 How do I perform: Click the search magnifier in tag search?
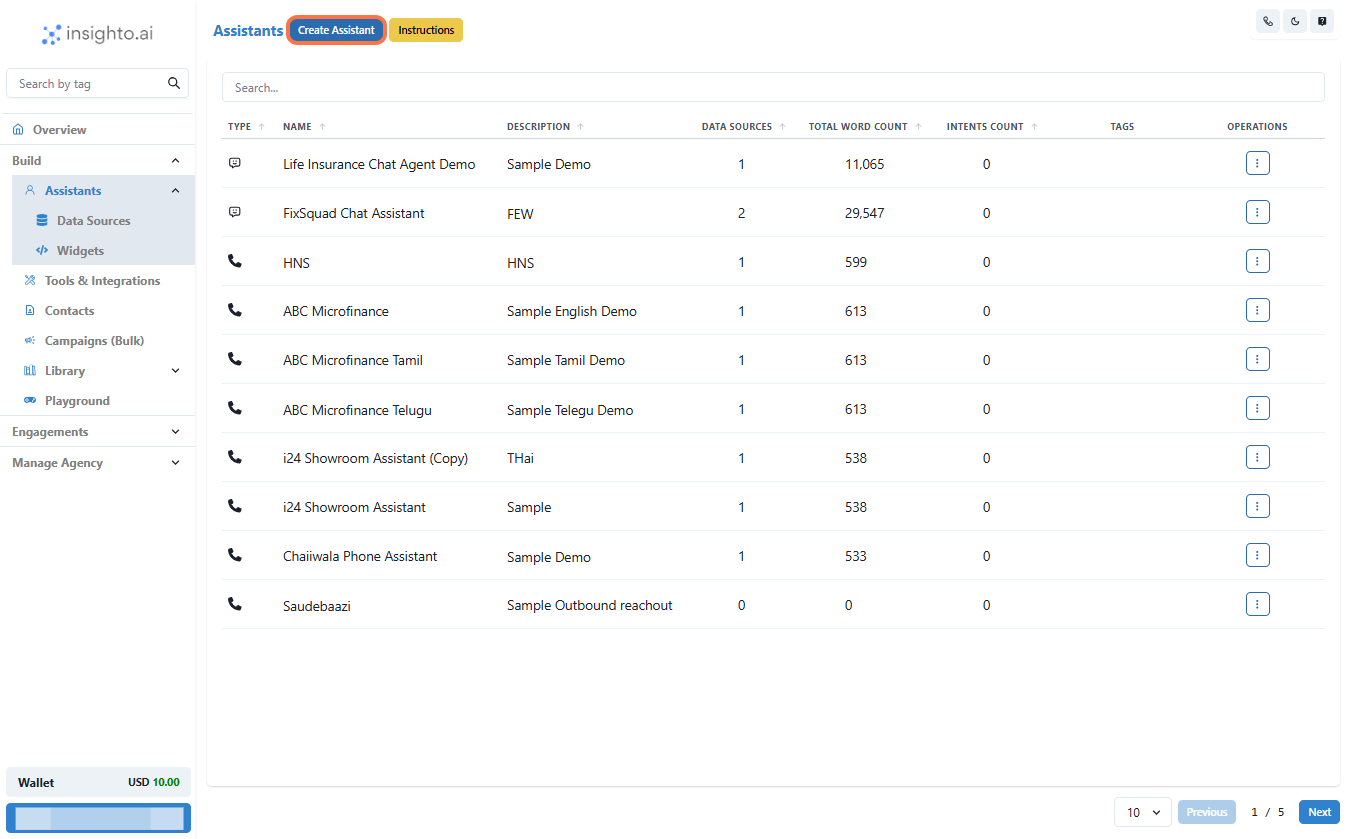click(x=174, y=84)
